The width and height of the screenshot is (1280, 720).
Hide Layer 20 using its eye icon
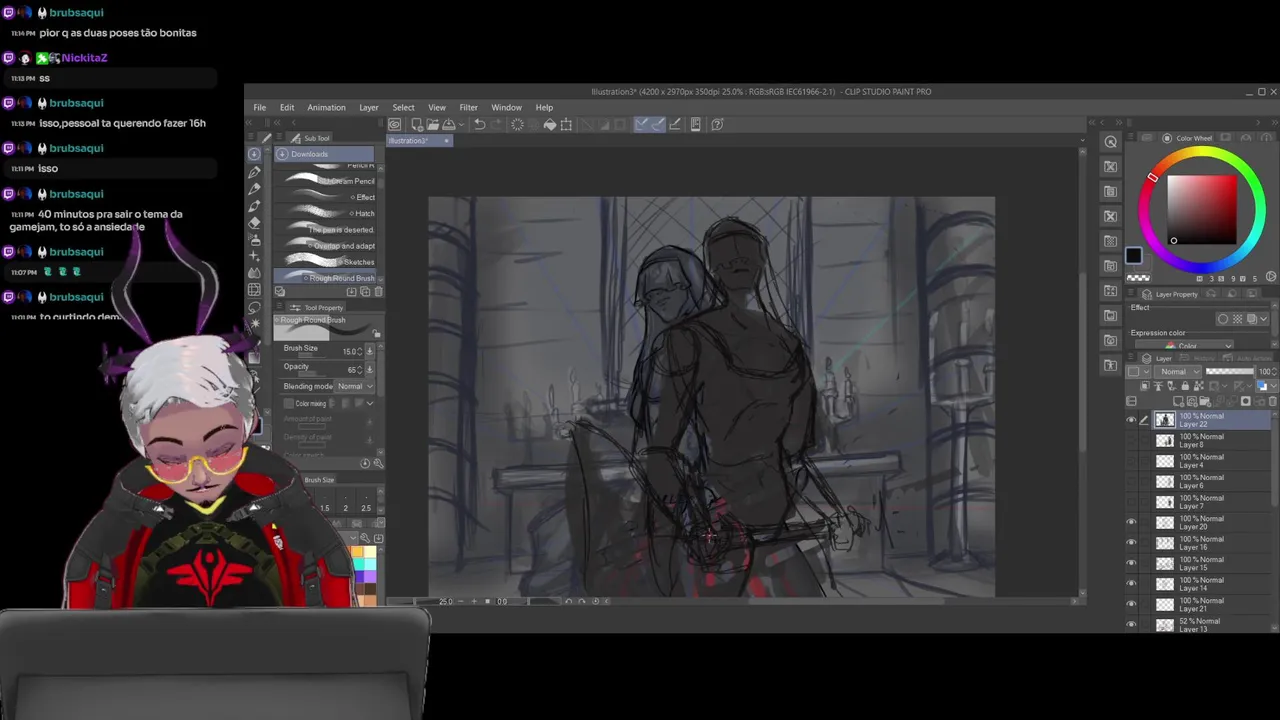(x=1131, y=522)
